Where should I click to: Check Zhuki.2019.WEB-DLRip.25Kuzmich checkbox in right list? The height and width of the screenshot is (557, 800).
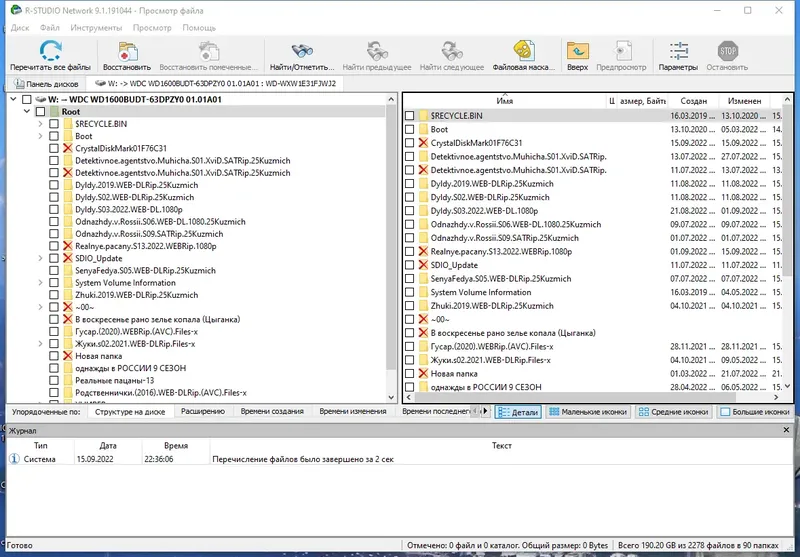tap(409, 306)
